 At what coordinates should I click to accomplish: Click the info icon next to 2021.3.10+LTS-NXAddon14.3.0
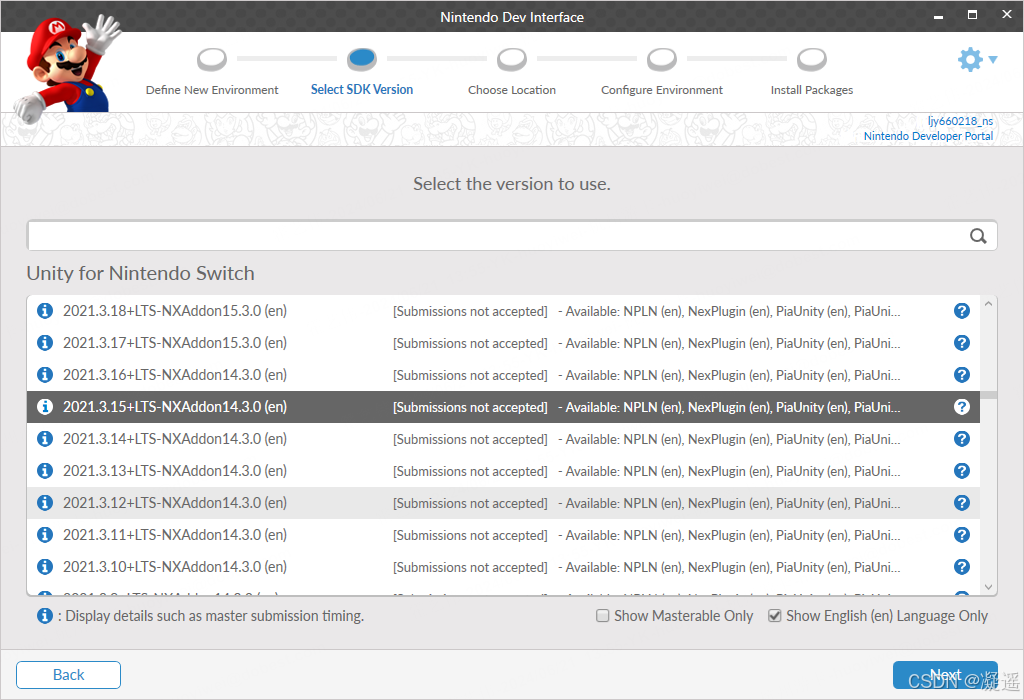click(44, 566)
